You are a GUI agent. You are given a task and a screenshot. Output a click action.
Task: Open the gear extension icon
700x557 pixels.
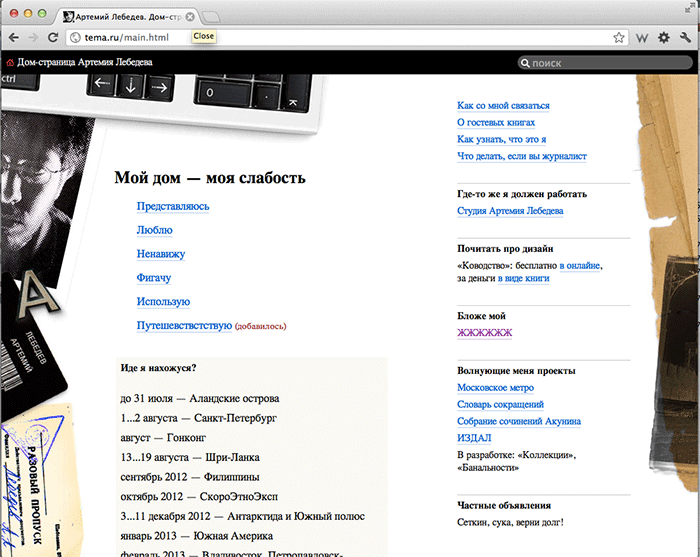pos(664,38)
